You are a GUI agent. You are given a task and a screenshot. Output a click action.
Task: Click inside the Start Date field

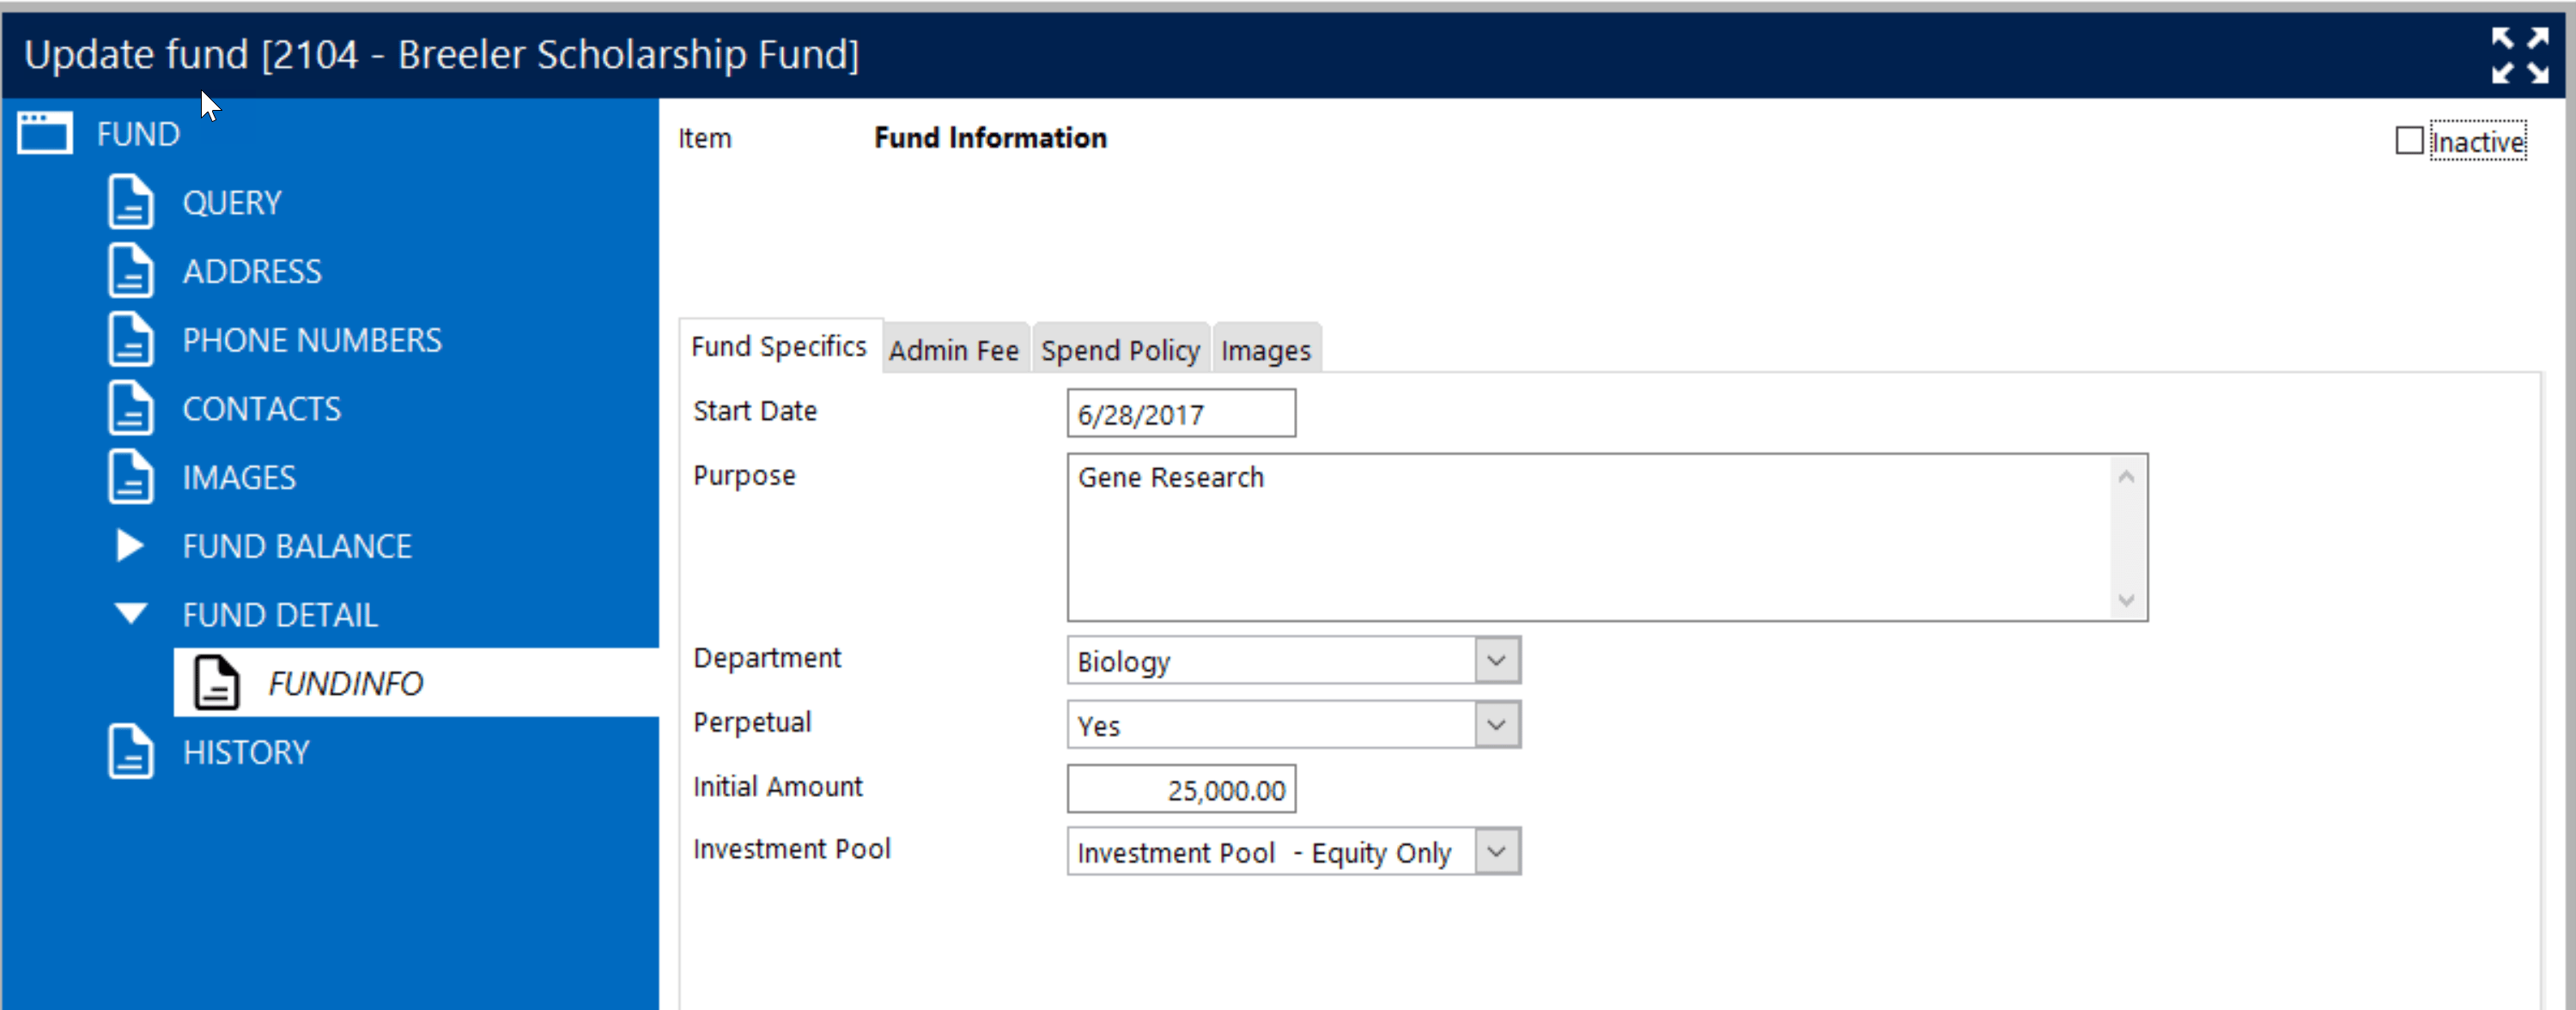pos(1180,413)
